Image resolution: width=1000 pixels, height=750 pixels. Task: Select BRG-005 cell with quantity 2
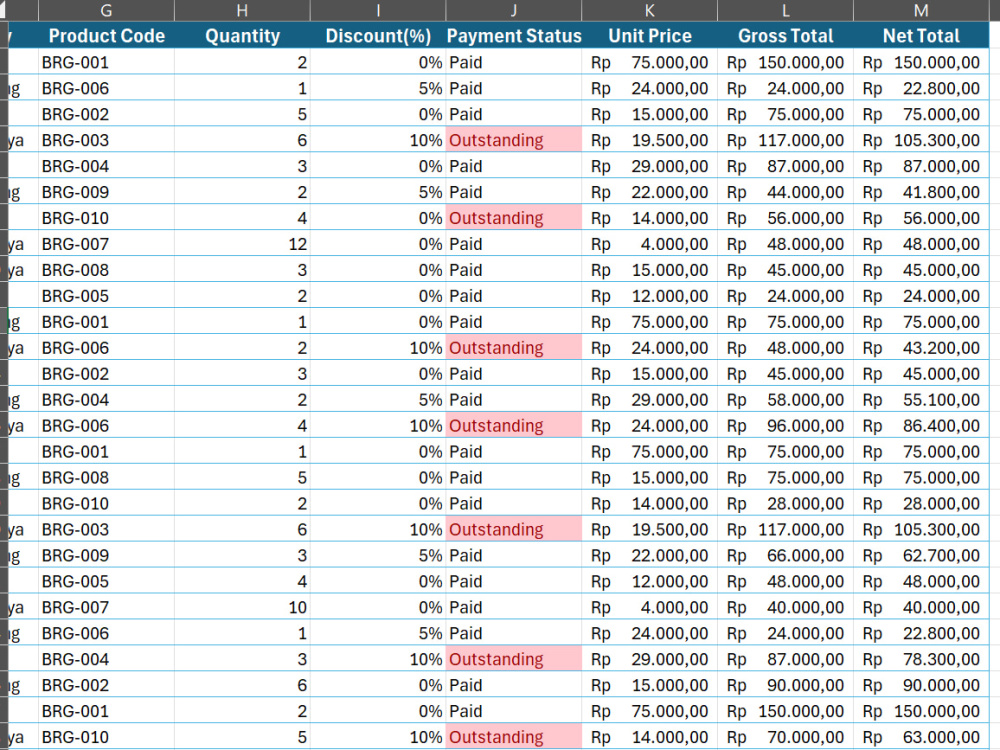(x=107, y=296)
